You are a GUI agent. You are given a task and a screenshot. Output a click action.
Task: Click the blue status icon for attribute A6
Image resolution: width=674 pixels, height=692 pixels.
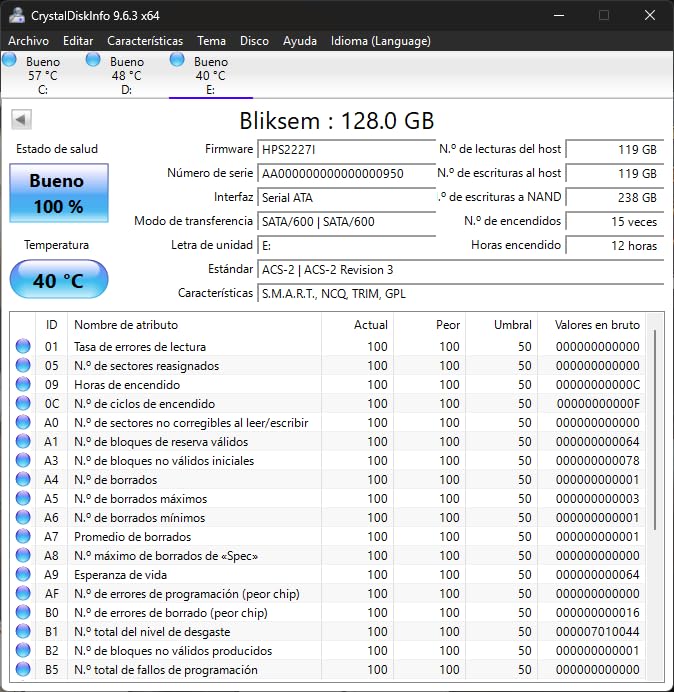tap(23, 517)
